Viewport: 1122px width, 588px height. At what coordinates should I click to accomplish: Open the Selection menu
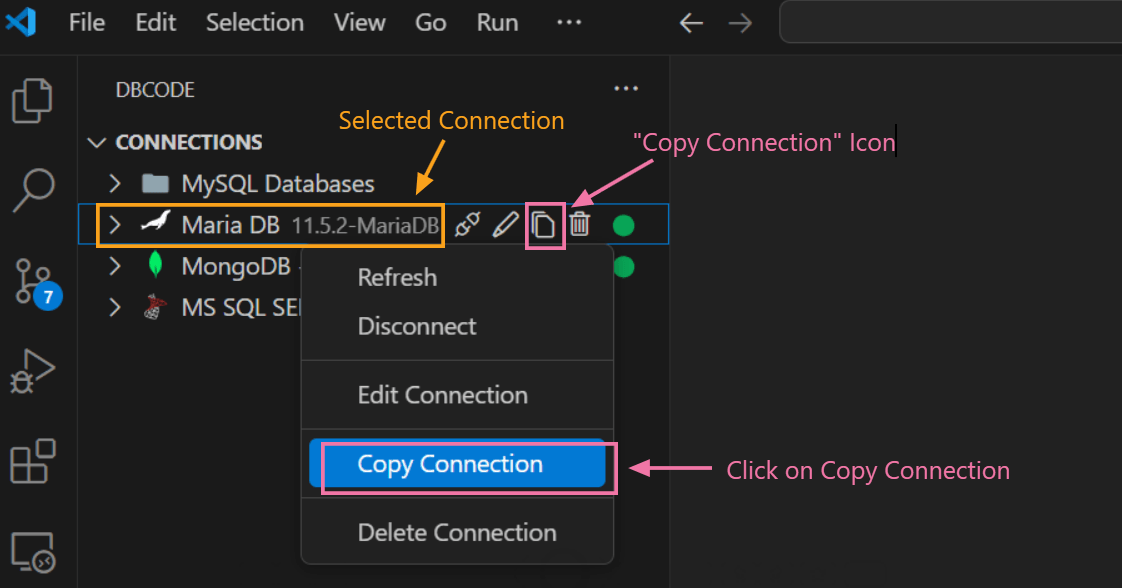255,22
